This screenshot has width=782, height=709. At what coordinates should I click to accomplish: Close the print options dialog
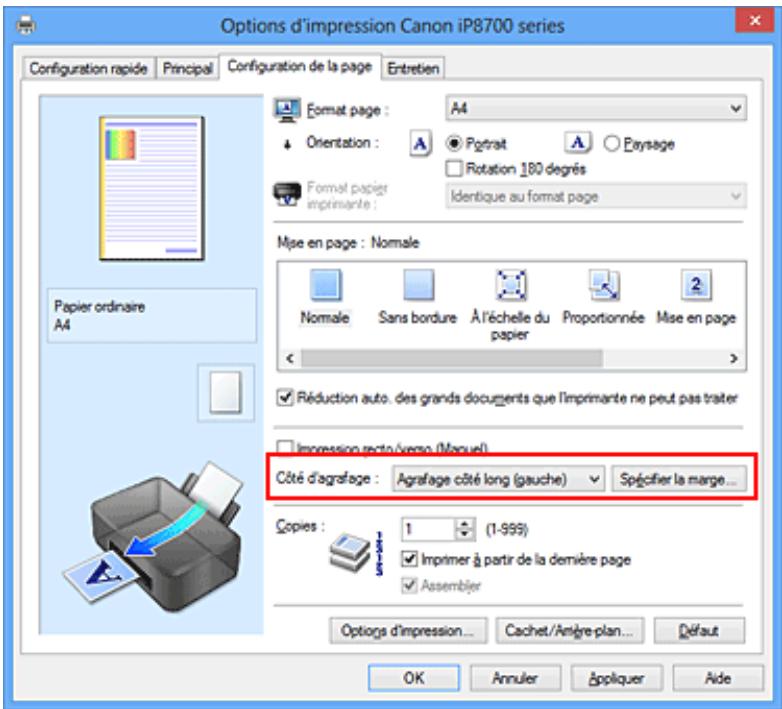tap(755, 20)
